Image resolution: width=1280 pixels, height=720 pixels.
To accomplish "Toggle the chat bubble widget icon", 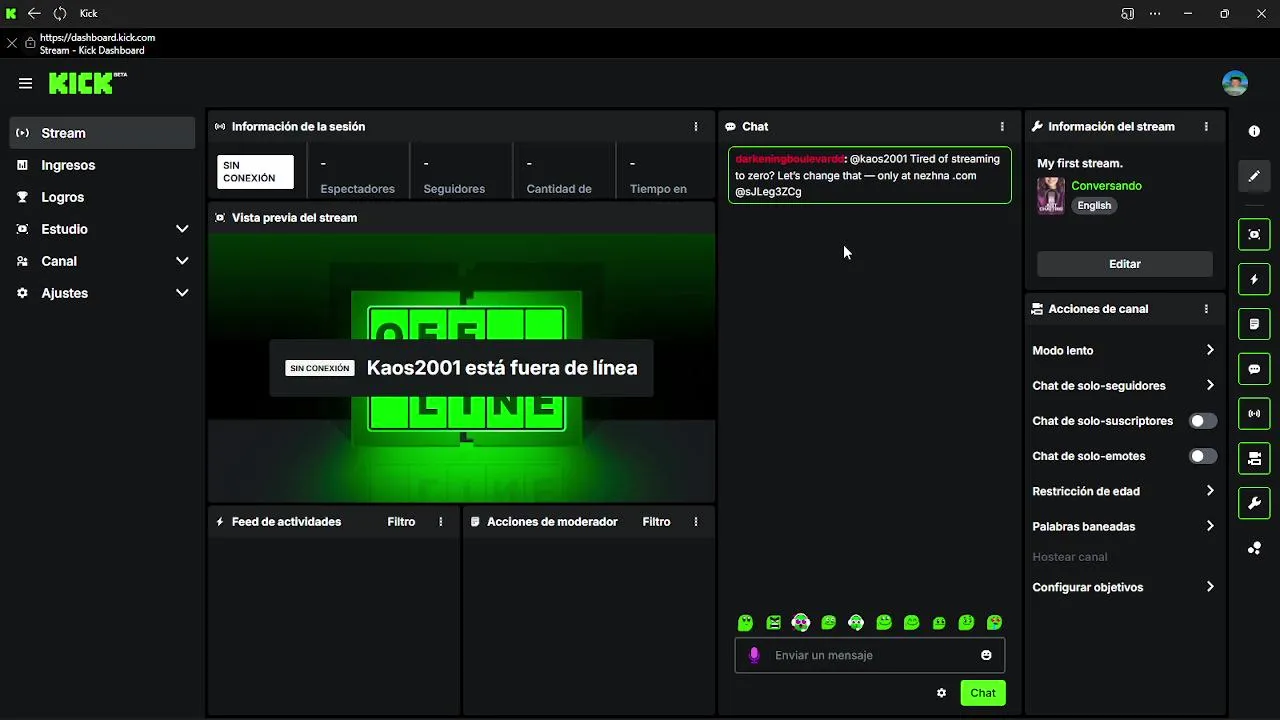I will tap(1254, 369).
